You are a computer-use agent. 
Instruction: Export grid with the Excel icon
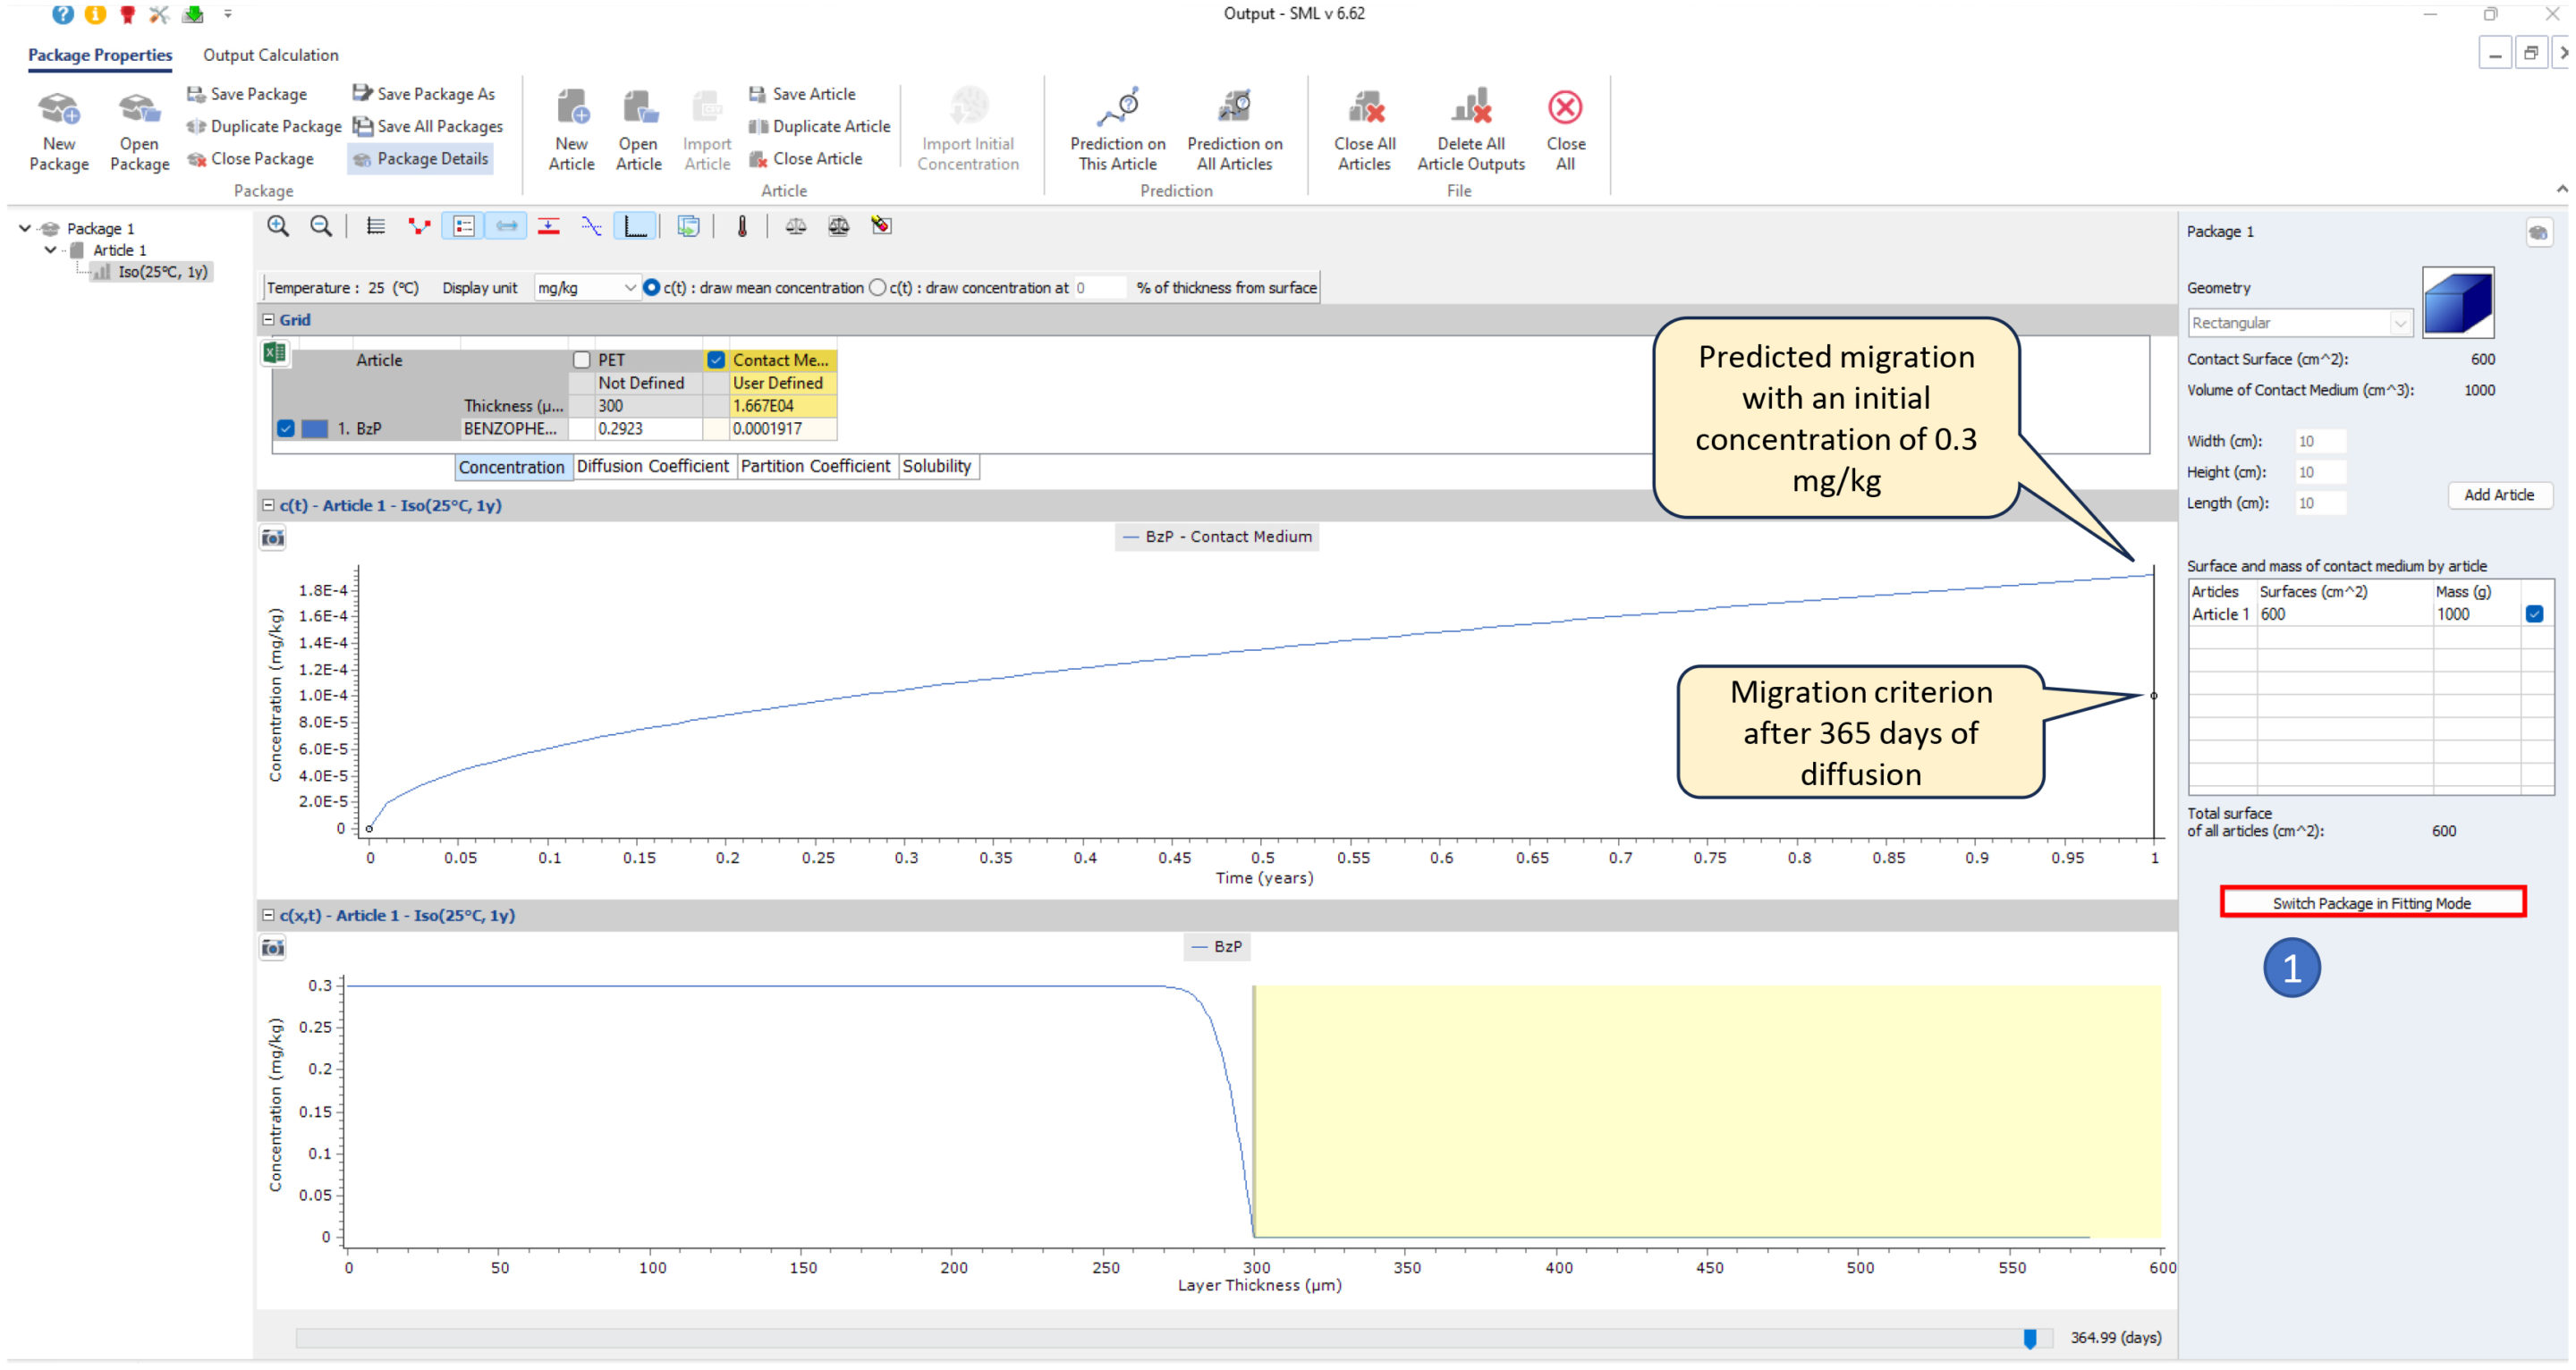pyautogui.click(x=274, y=353)
